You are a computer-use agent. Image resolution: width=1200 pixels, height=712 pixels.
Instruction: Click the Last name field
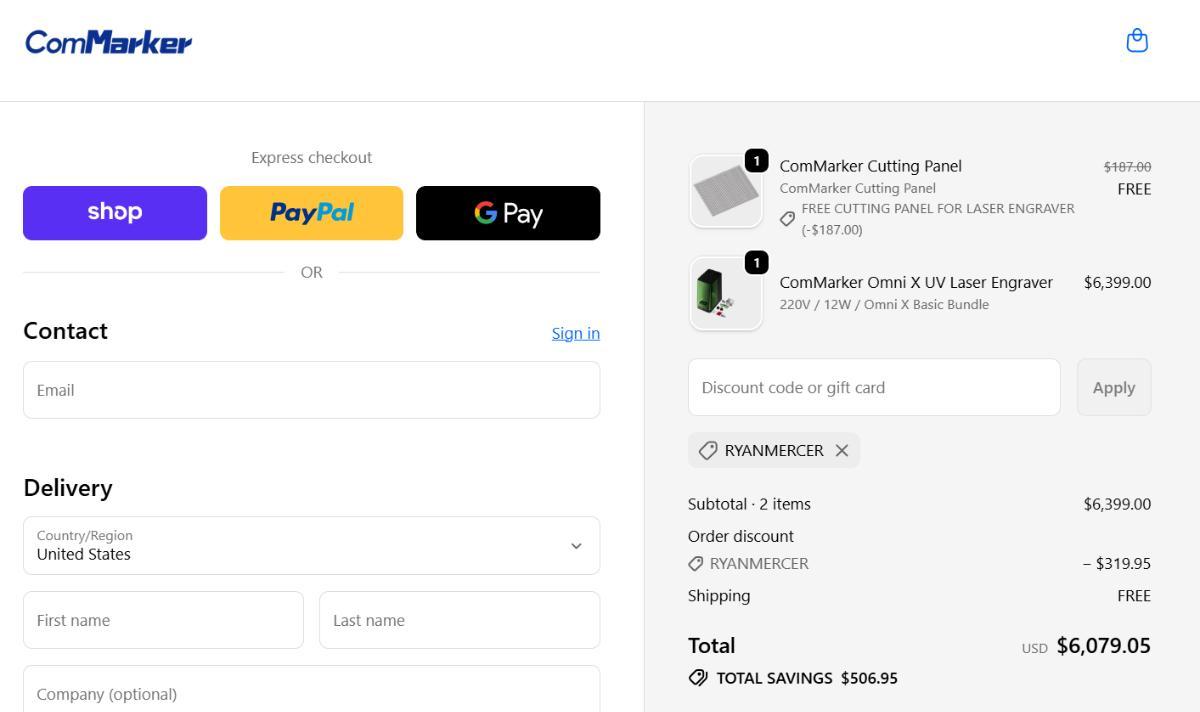pos(459,620)
